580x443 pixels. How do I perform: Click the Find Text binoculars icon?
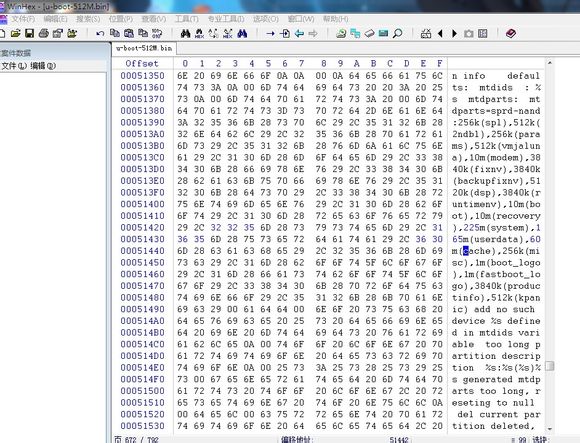pyautogui.click(x=185, y=34)
